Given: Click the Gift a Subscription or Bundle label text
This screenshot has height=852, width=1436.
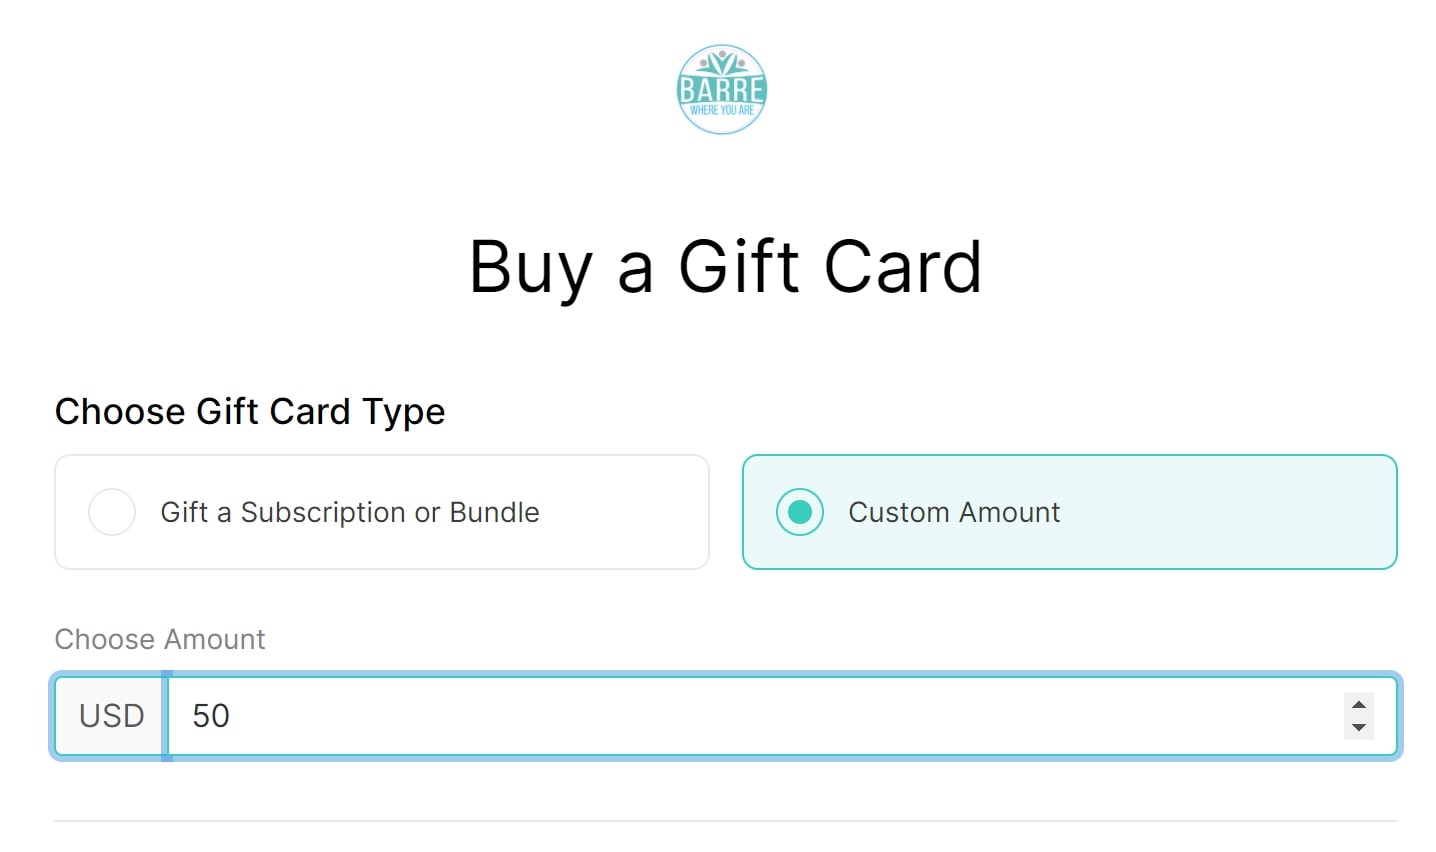Looking at the screenshot, I should click(x=349, y=512).
